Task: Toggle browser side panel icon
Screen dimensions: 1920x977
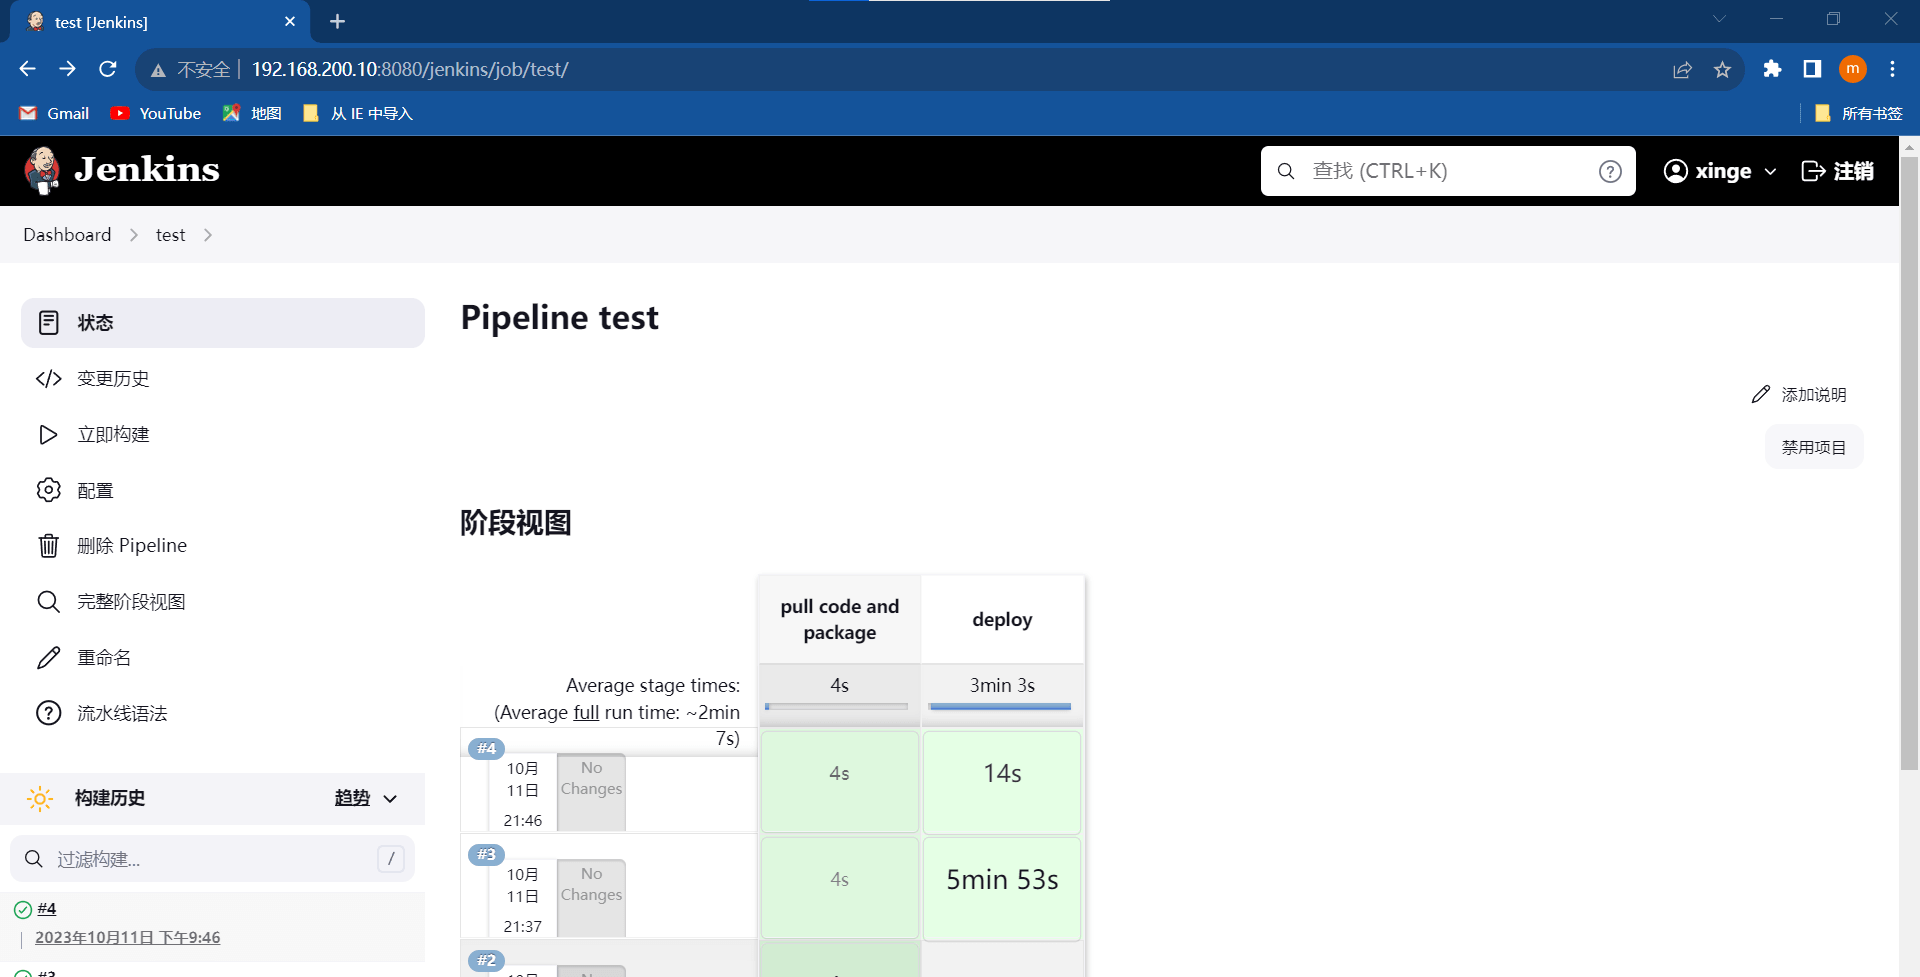Action: (1812, 69)
